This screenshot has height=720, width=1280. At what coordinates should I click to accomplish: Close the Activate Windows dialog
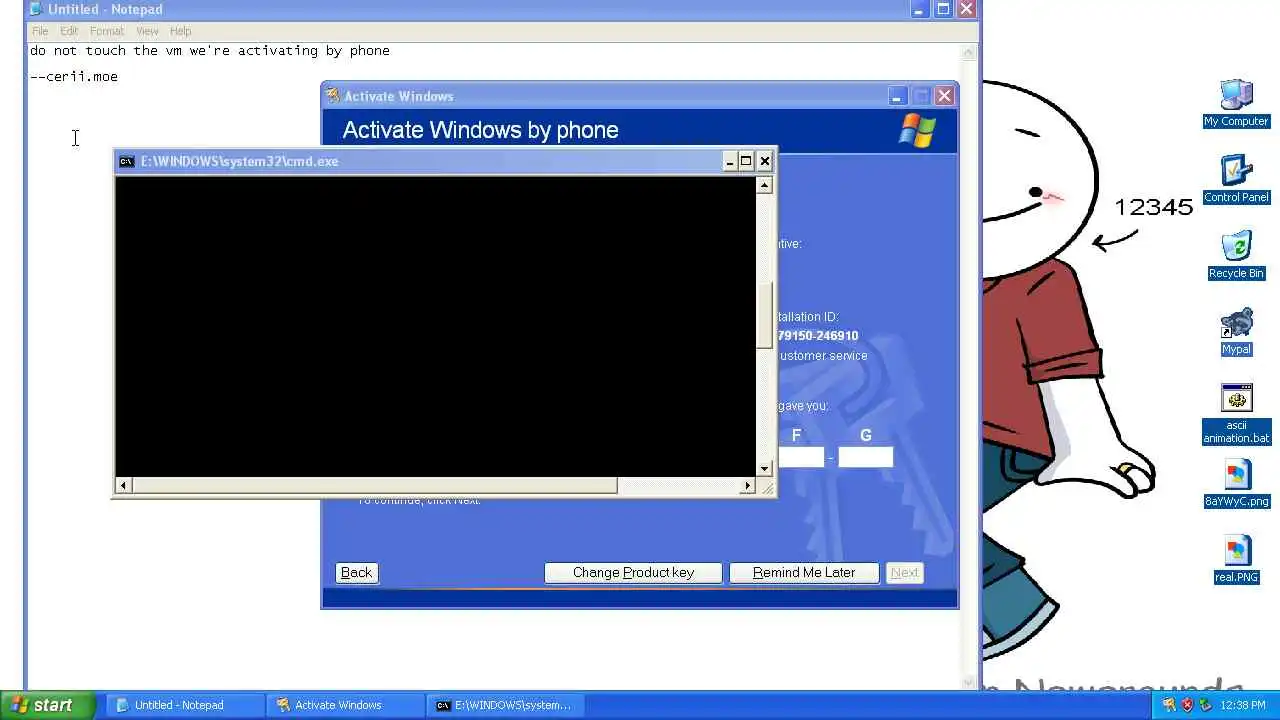tap(944, 96)
